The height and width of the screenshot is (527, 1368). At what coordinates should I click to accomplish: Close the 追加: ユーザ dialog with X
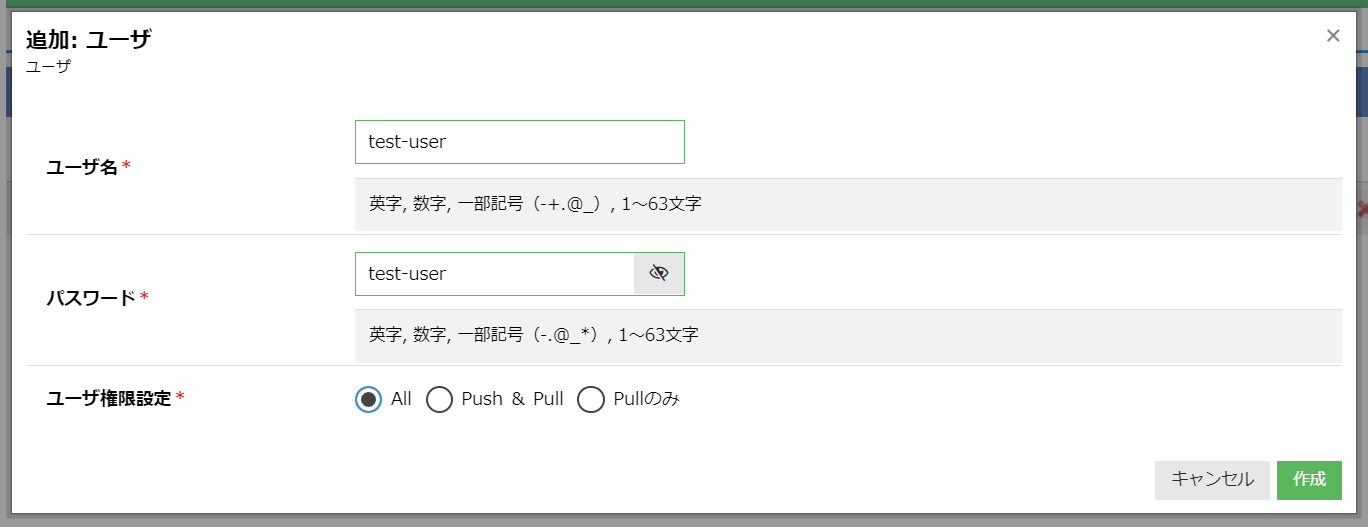pyautogui.click(x=1333, y=36)
